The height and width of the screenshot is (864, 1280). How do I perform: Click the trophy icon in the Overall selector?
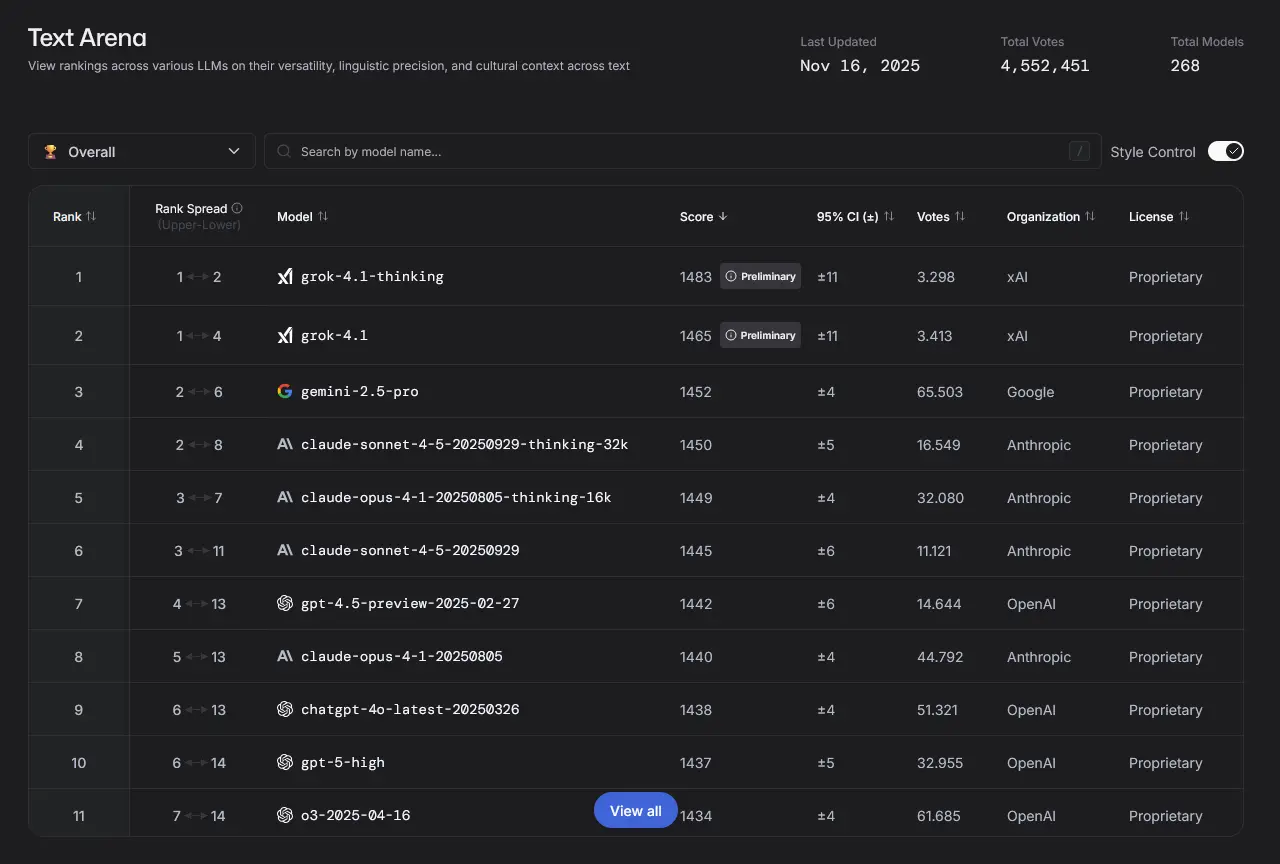50,152
